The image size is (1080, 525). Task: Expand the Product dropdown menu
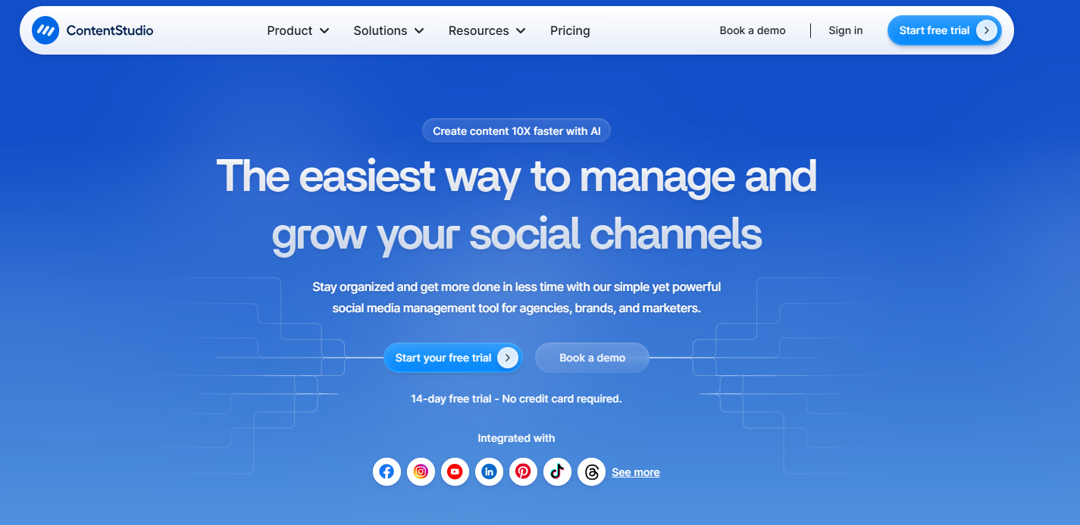(298, 30)
